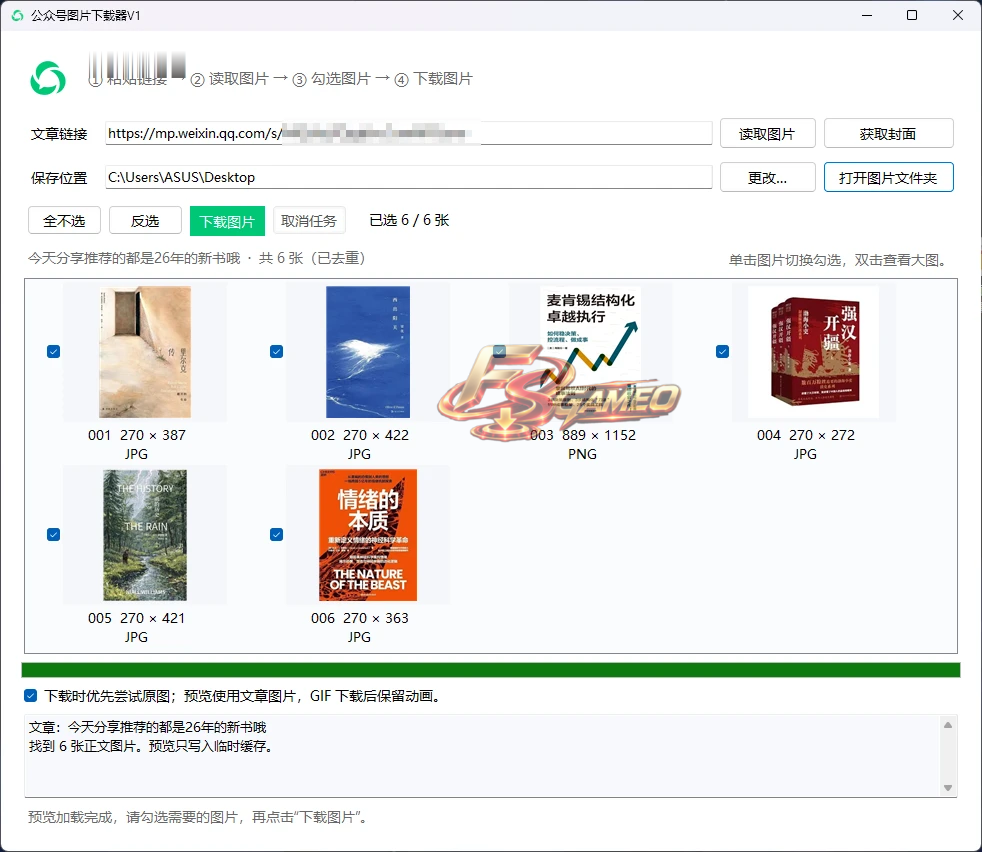Click the green download progress bar
The image size is (982, 852).
(x=490, y=670)
